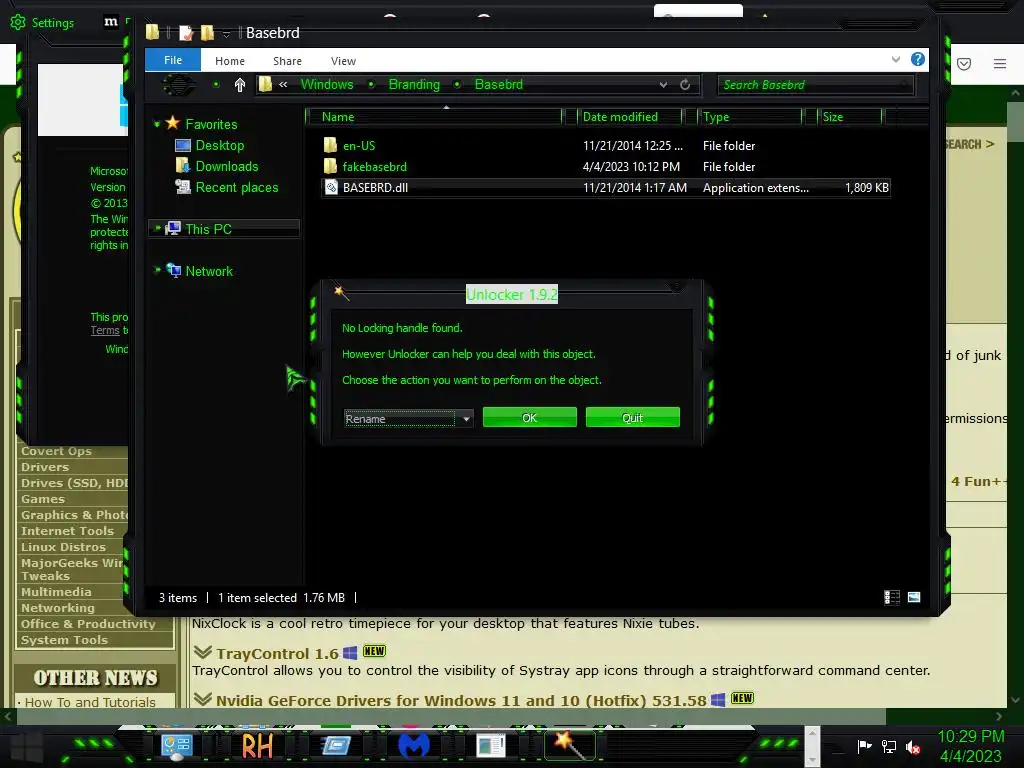Open the System Tools category link
This screenshot has width=1024, height=768.
(x=64, y=640)
